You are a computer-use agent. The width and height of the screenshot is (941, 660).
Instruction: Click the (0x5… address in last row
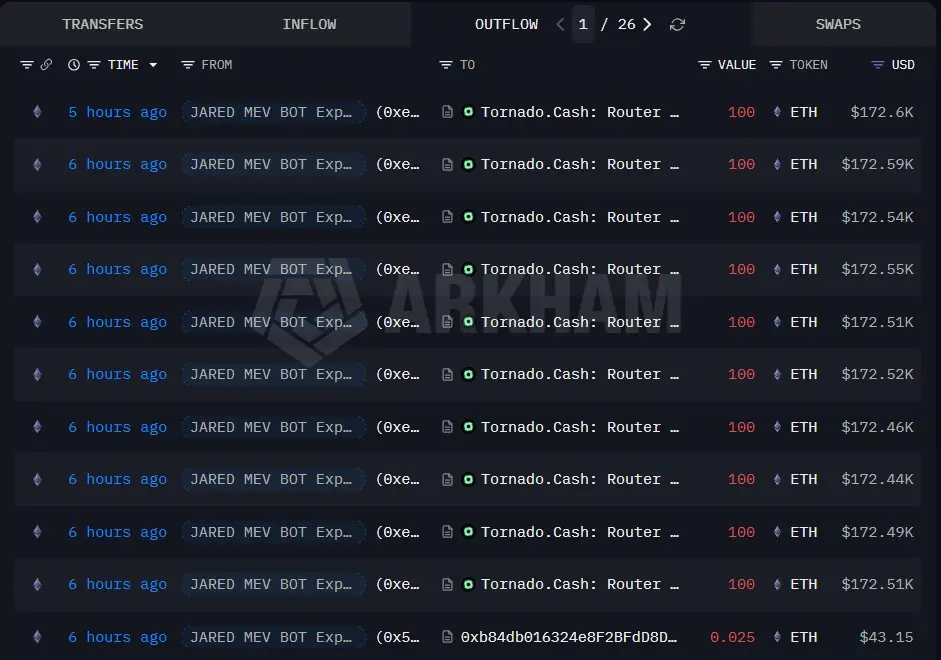pyautogui.click(x=398, y=637)
